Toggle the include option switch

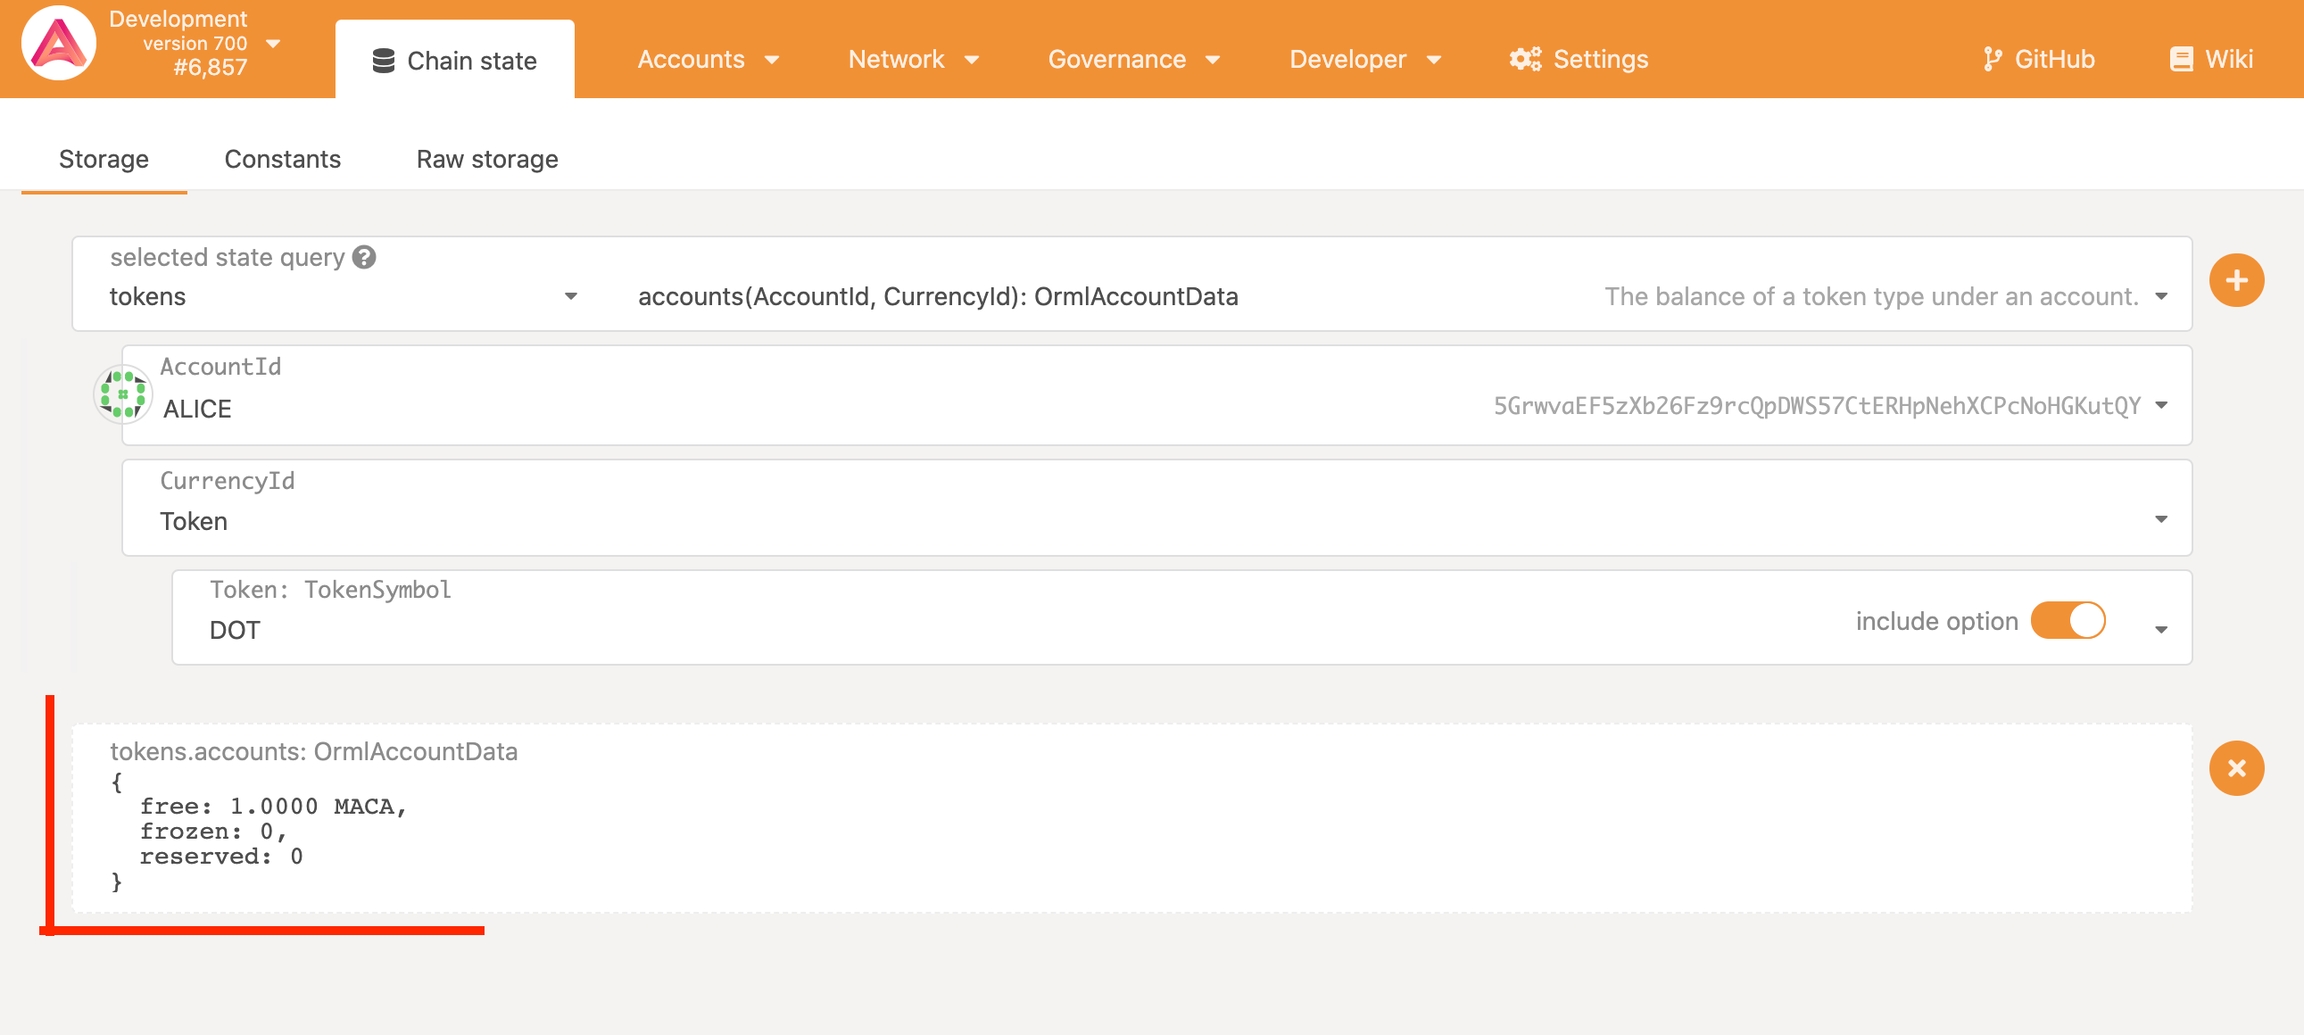[2068, 621]
